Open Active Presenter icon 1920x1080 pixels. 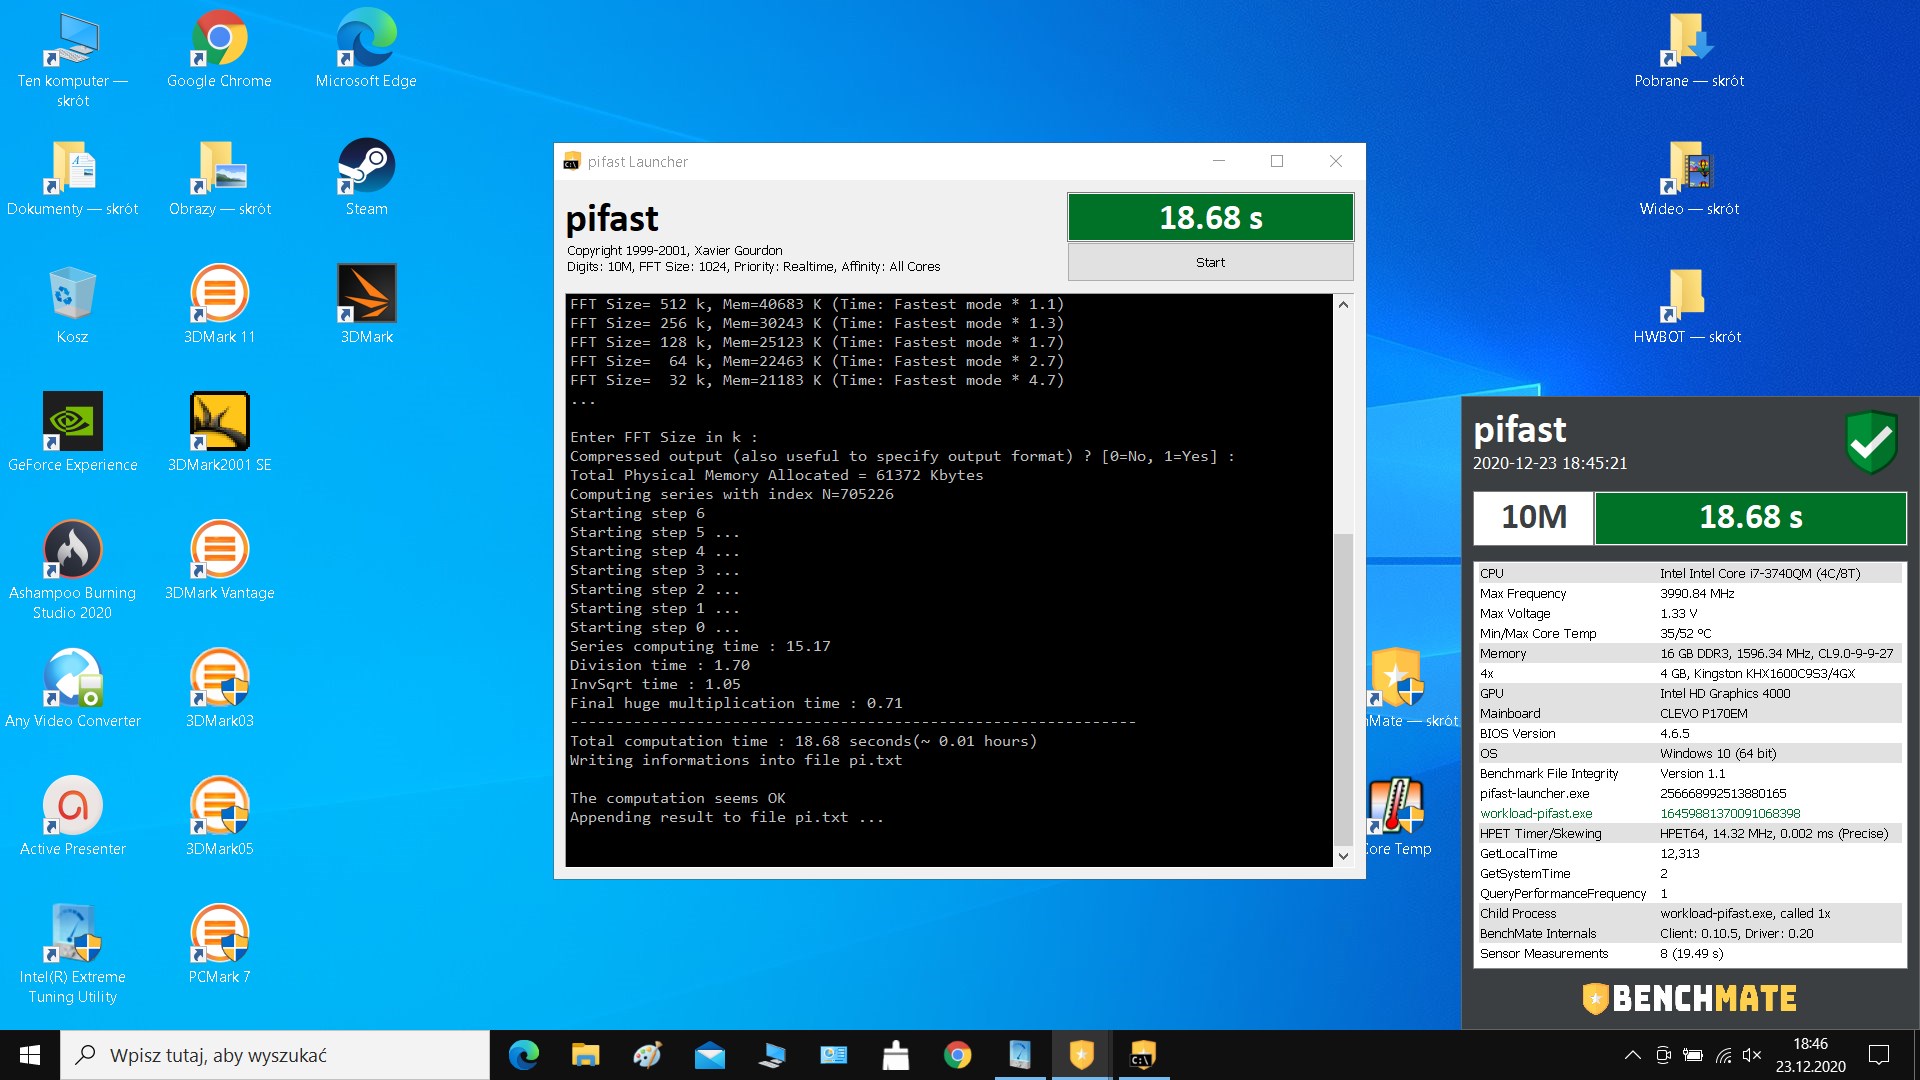(x=72, y=818)
